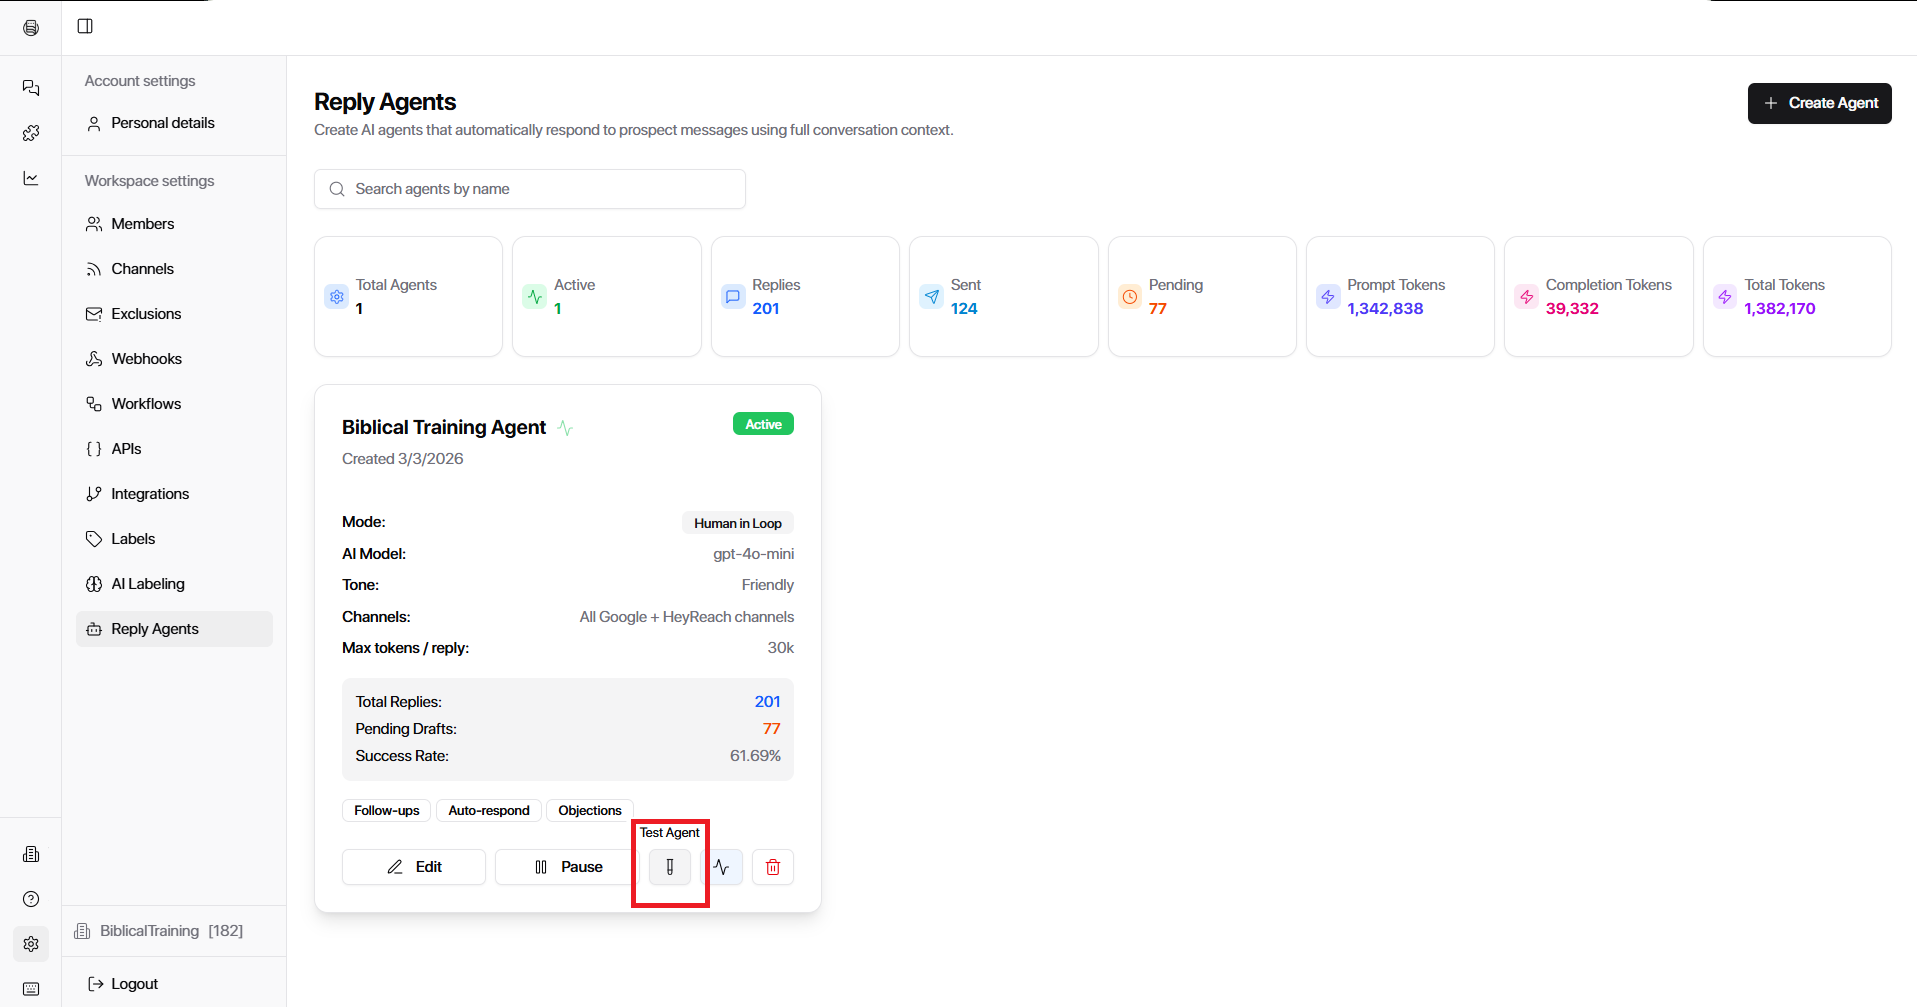Focus the Search agents by name field
Image resolution: width=1917 pixels, height=1007 pixels.
530,189
